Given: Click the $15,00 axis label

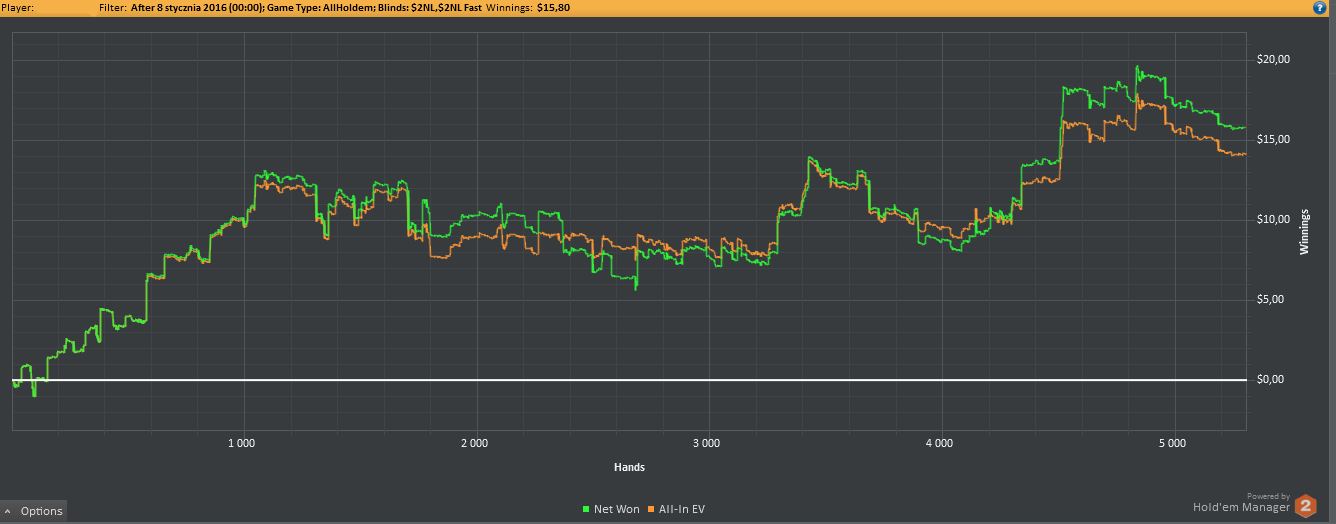Looking at the screenshot, I should pyautogui.click(x=1273, y=140).
